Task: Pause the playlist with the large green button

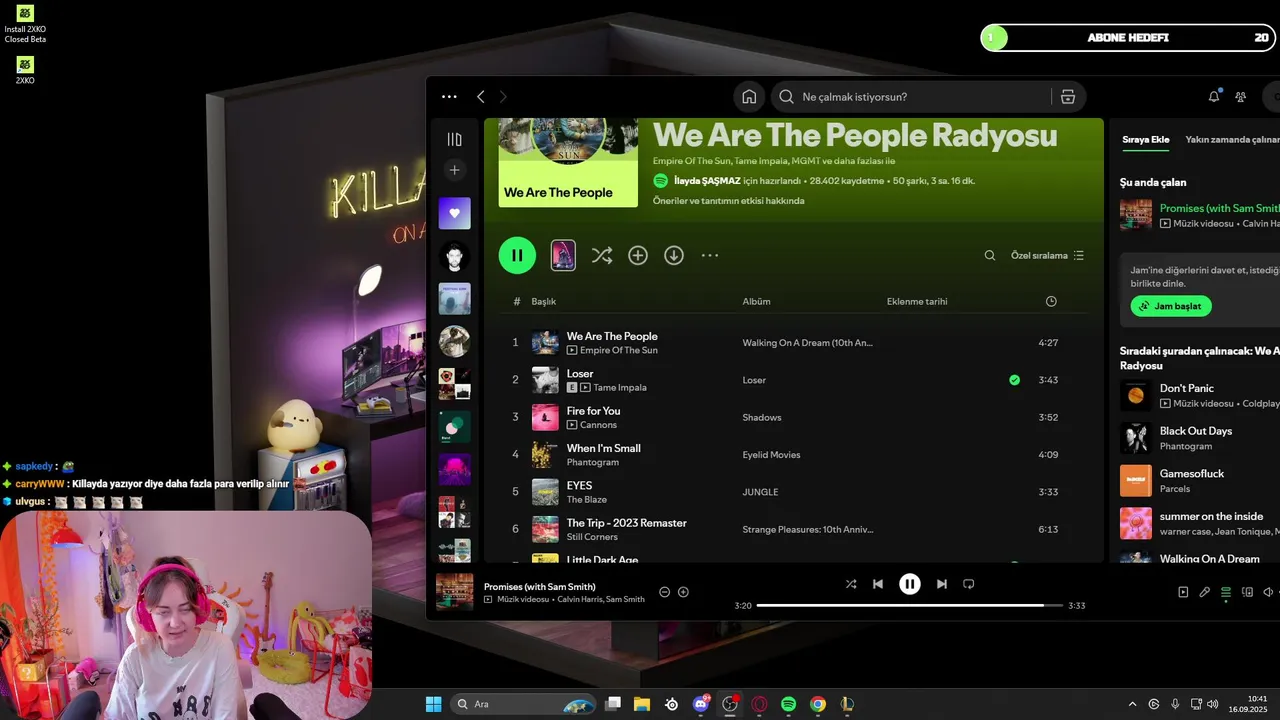Action: tap(517, 255)
